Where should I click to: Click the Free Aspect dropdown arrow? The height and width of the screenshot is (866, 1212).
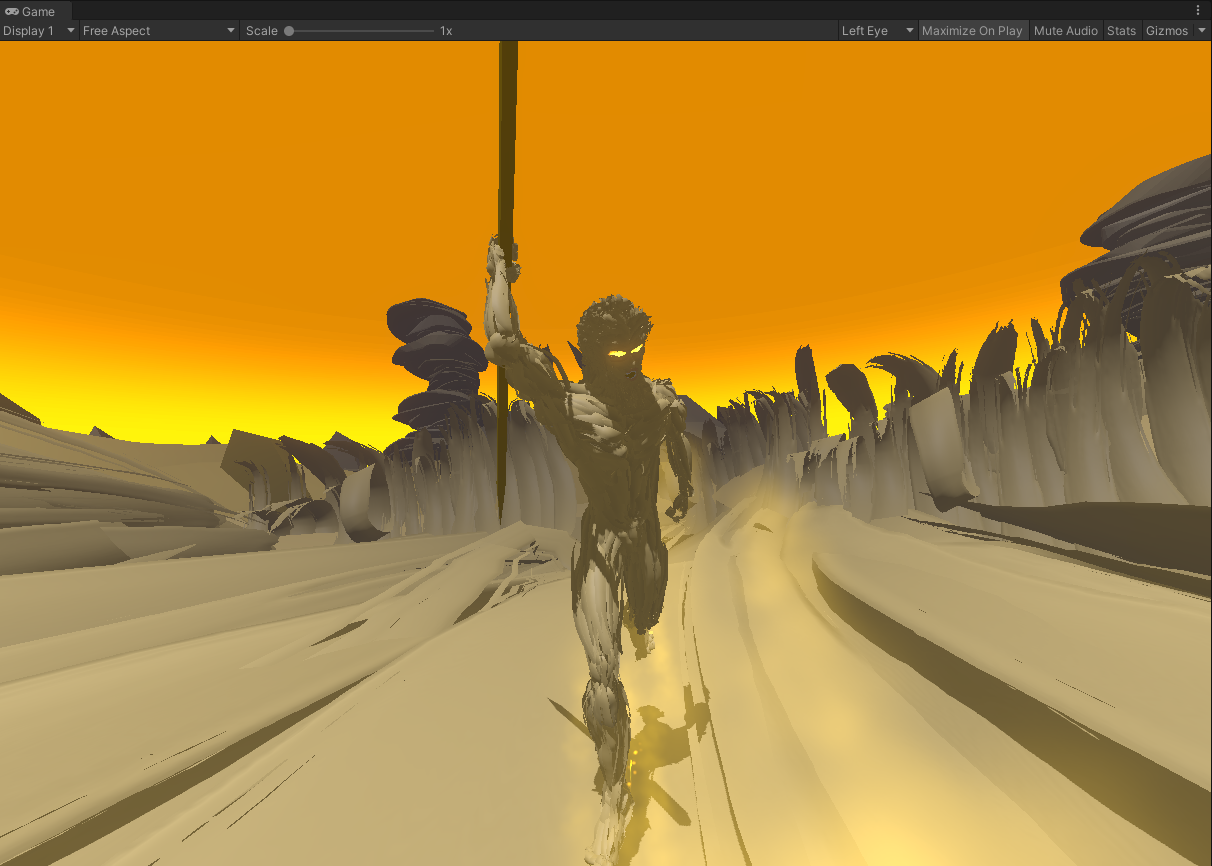(230, 30)
